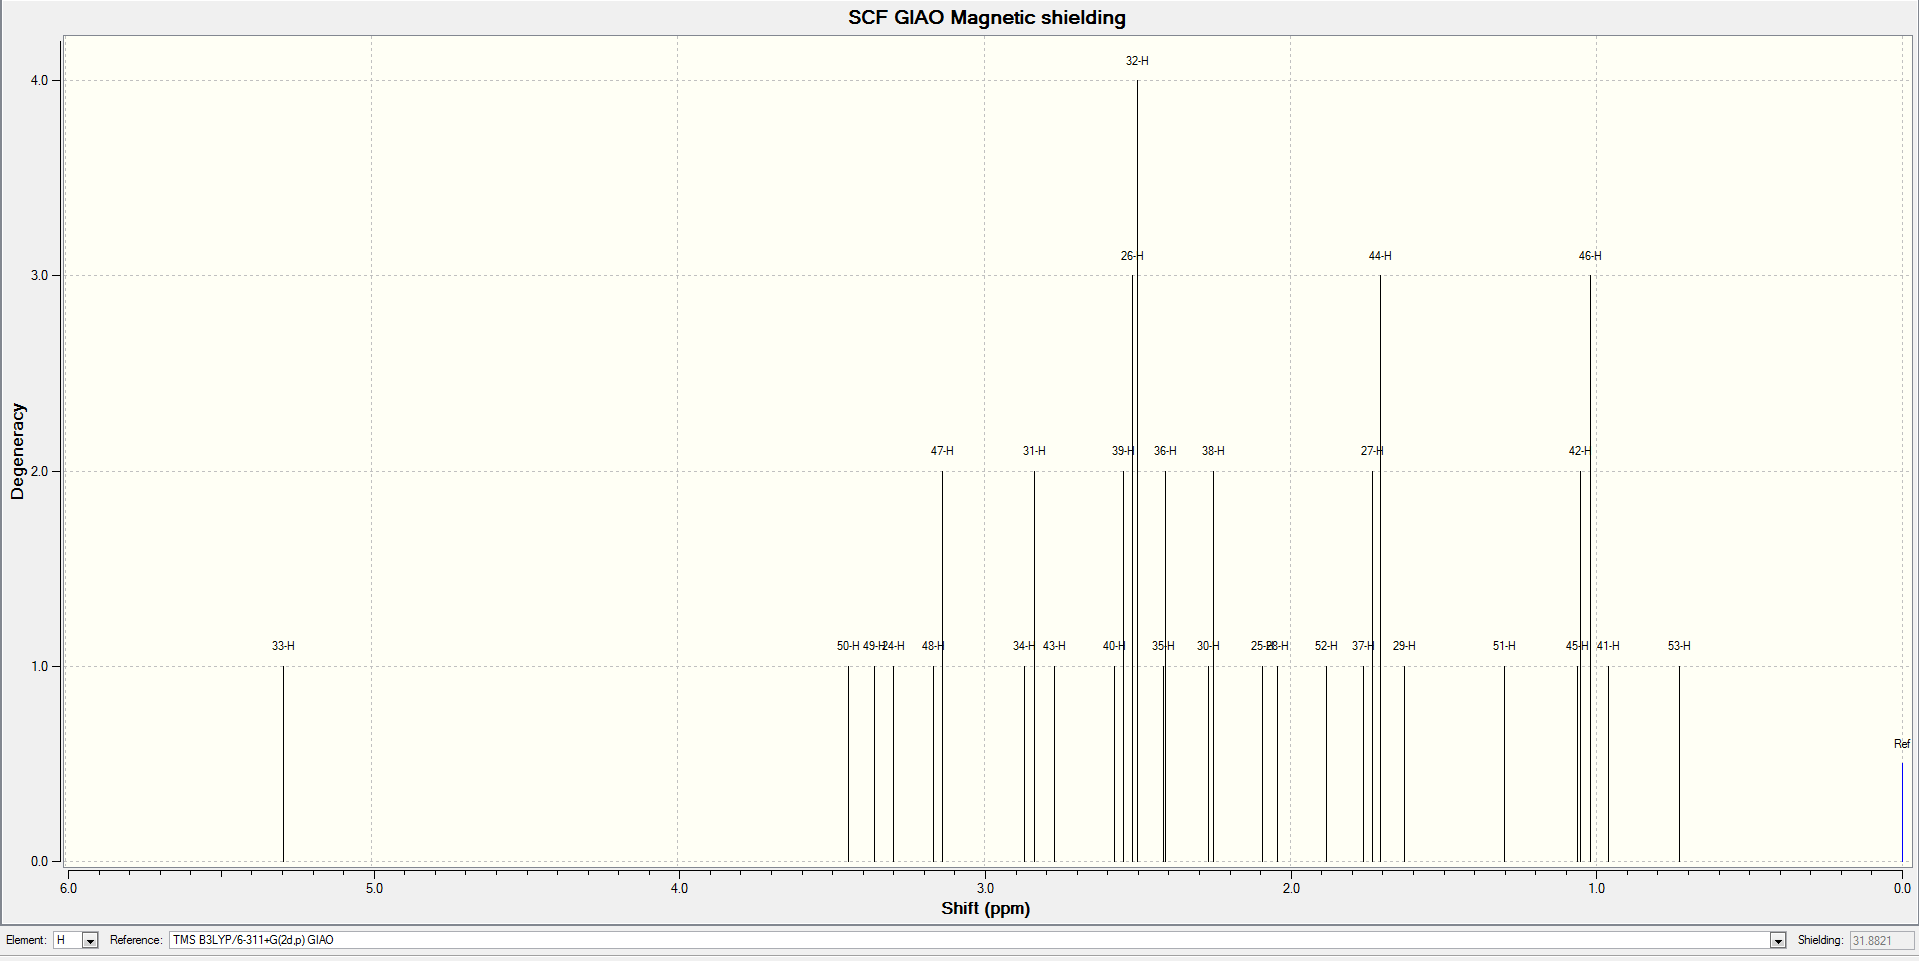Select the 34-H peak label
Viewport: 1919px width, 961px height.
tap(1024, 646)
